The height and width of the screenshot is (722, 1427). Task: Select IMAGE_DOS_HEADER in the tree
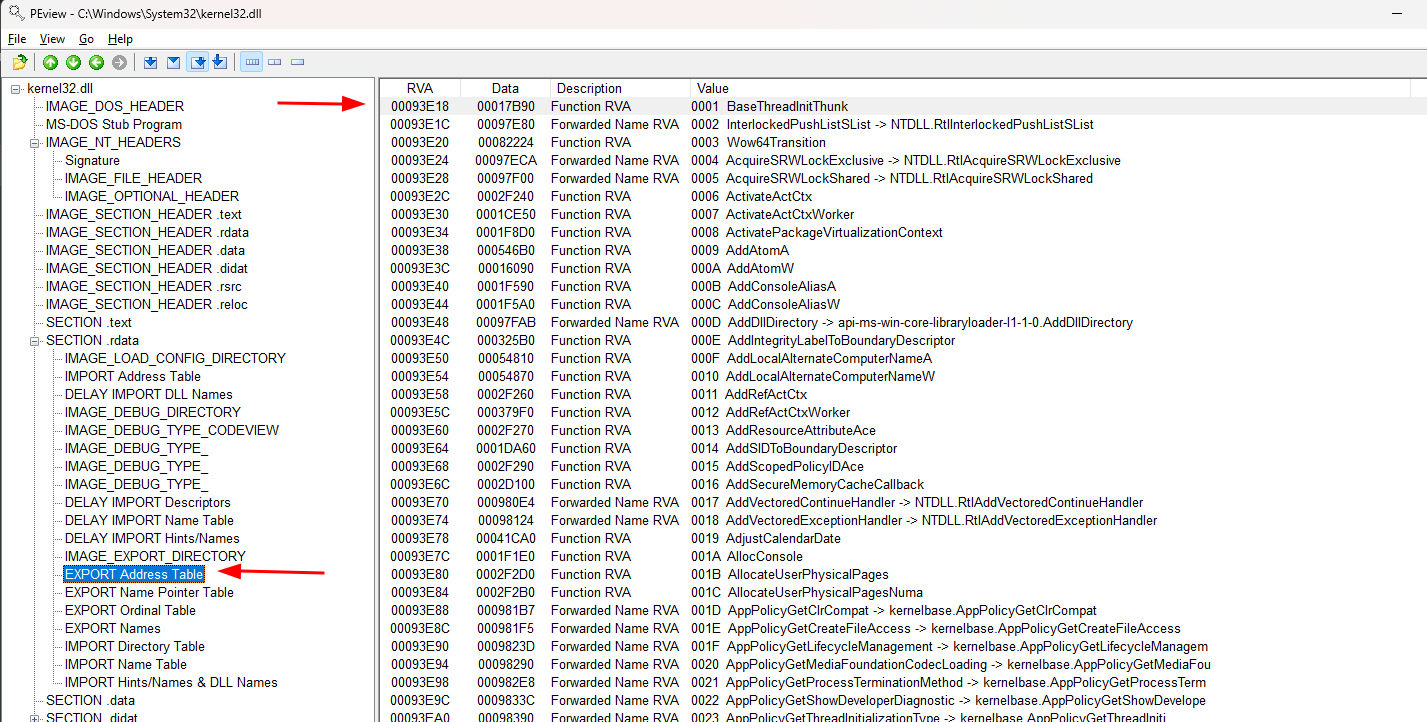114,106
